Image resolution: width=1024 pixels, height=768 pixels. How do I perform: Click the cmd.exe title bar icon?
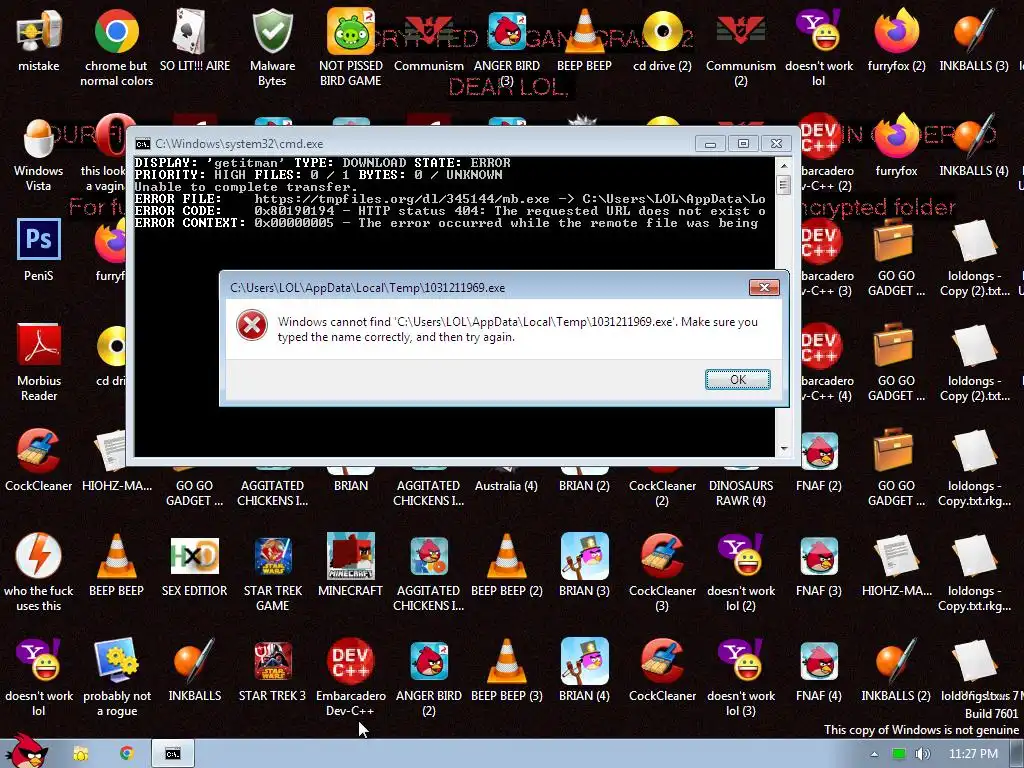(142, 144)
